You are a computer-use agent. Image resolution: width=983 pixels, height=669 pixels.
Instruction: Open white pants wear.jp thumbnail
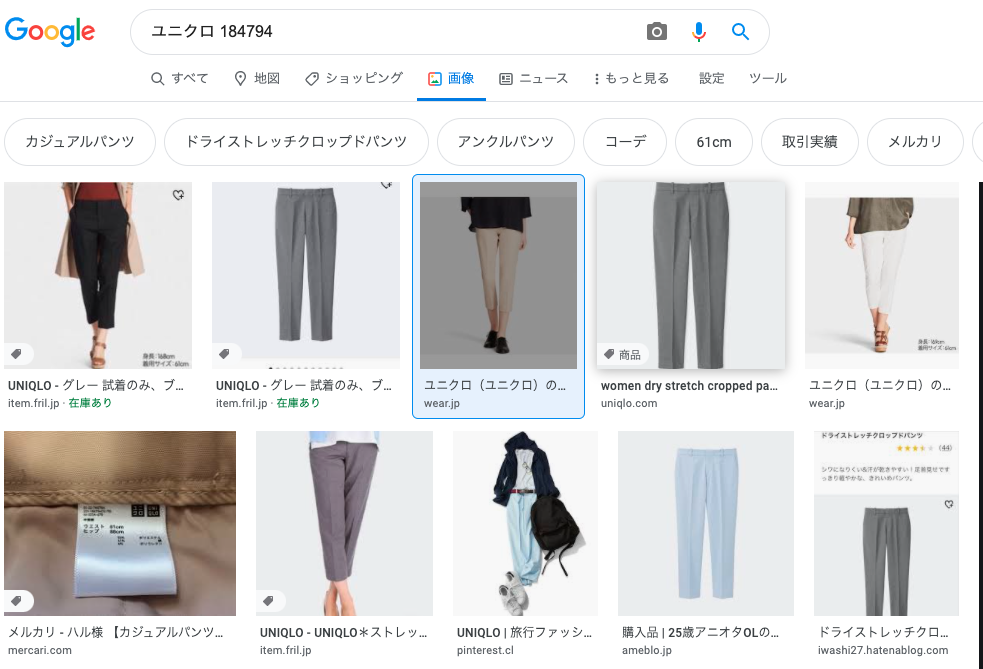tap(881, 275)
